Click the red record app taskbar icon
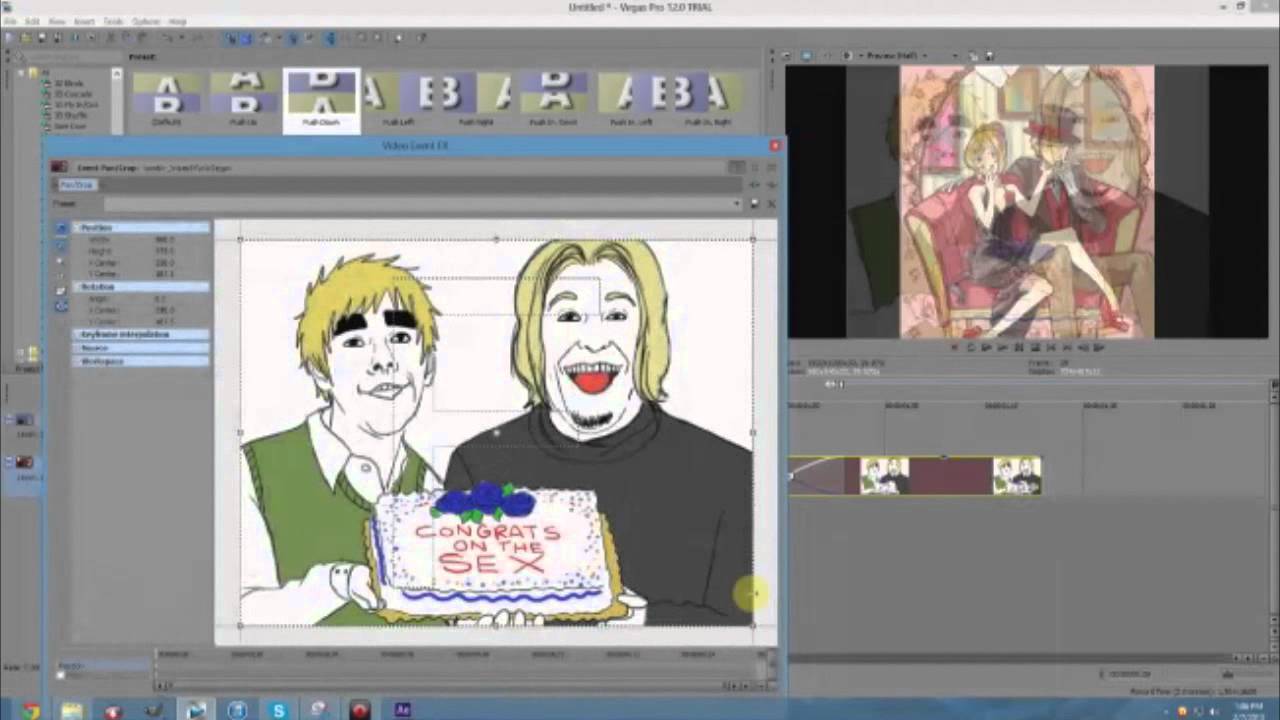The width and height of the screenshot is (1280, 720). (360, 710)
